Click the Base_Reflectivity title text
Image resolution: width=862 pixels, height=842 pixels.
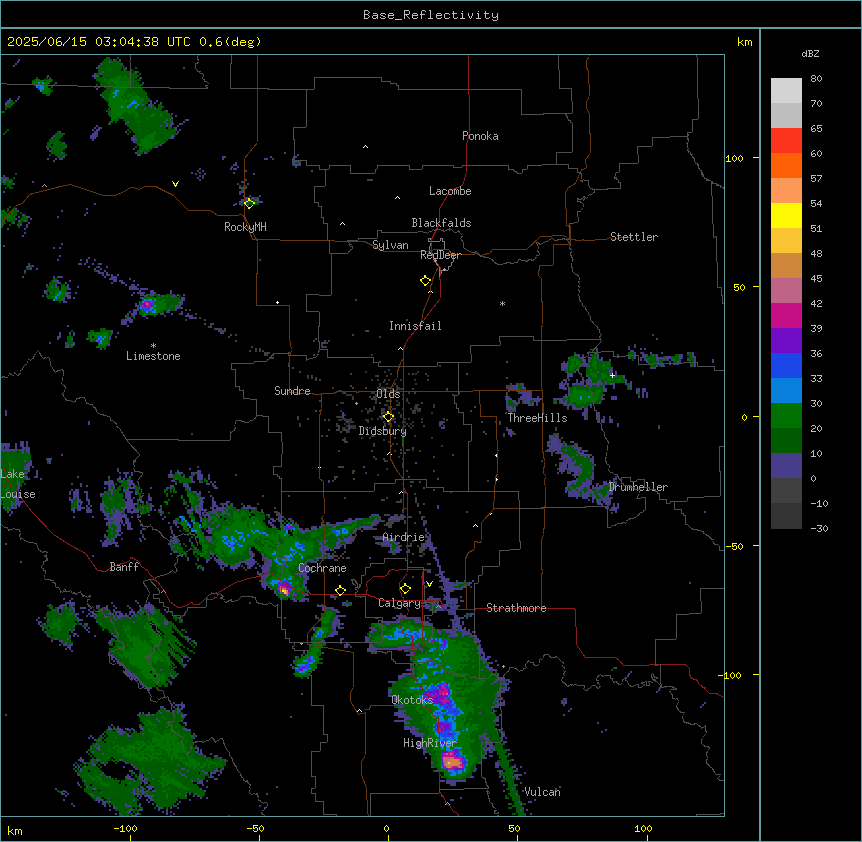coord(431,15)
